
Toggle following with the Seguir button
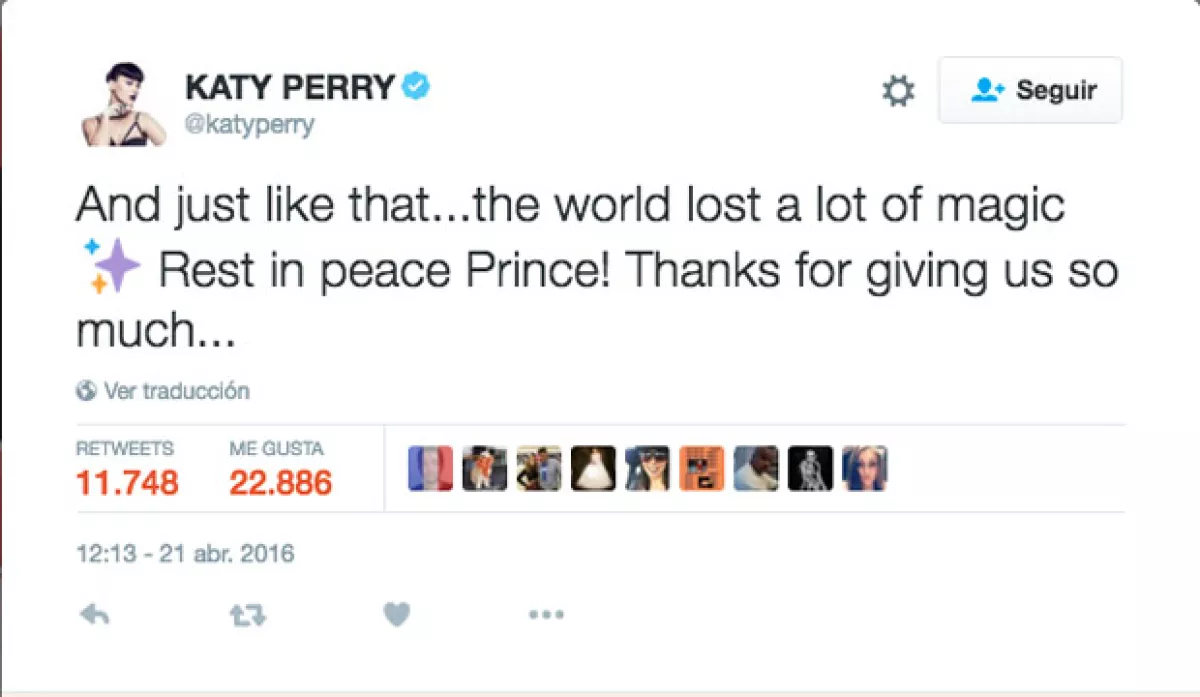click(1030, 90)
